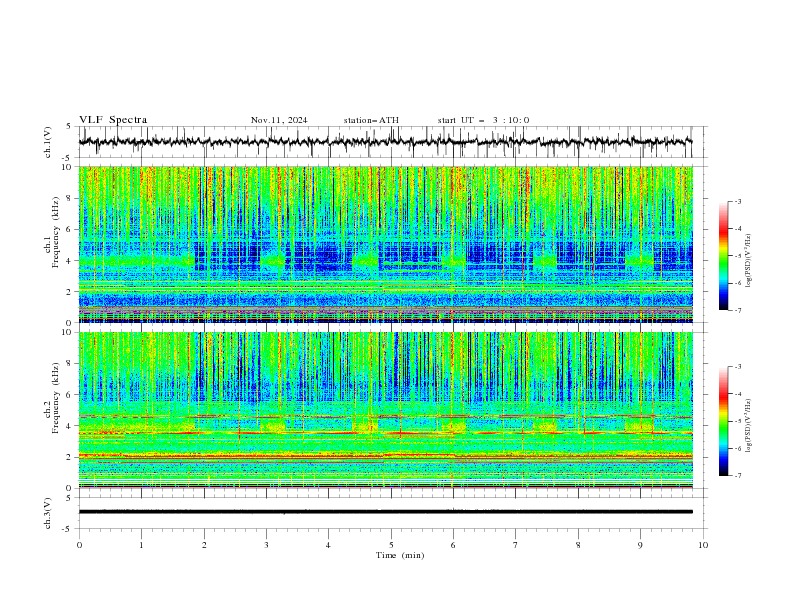Click the "-3" label on ch.2 color bar
Screen dimensions: 792x612
737,367
